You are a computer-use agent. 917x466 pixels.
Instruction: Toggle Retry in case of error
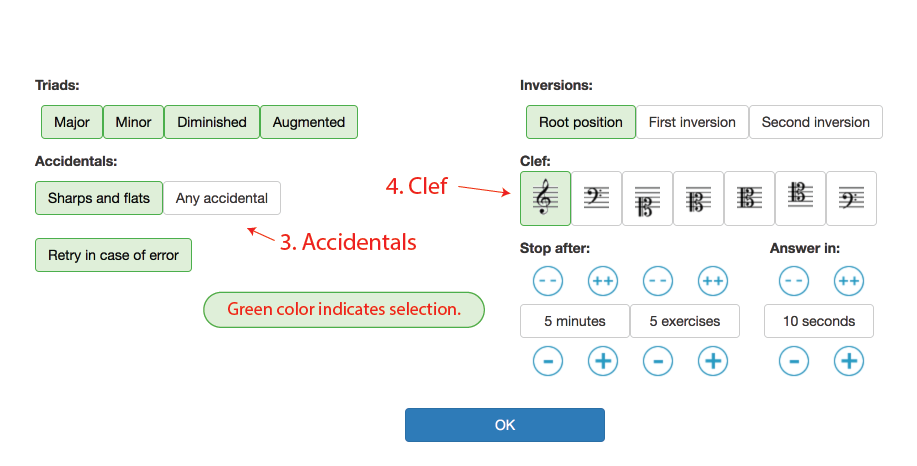coord(113,255)
